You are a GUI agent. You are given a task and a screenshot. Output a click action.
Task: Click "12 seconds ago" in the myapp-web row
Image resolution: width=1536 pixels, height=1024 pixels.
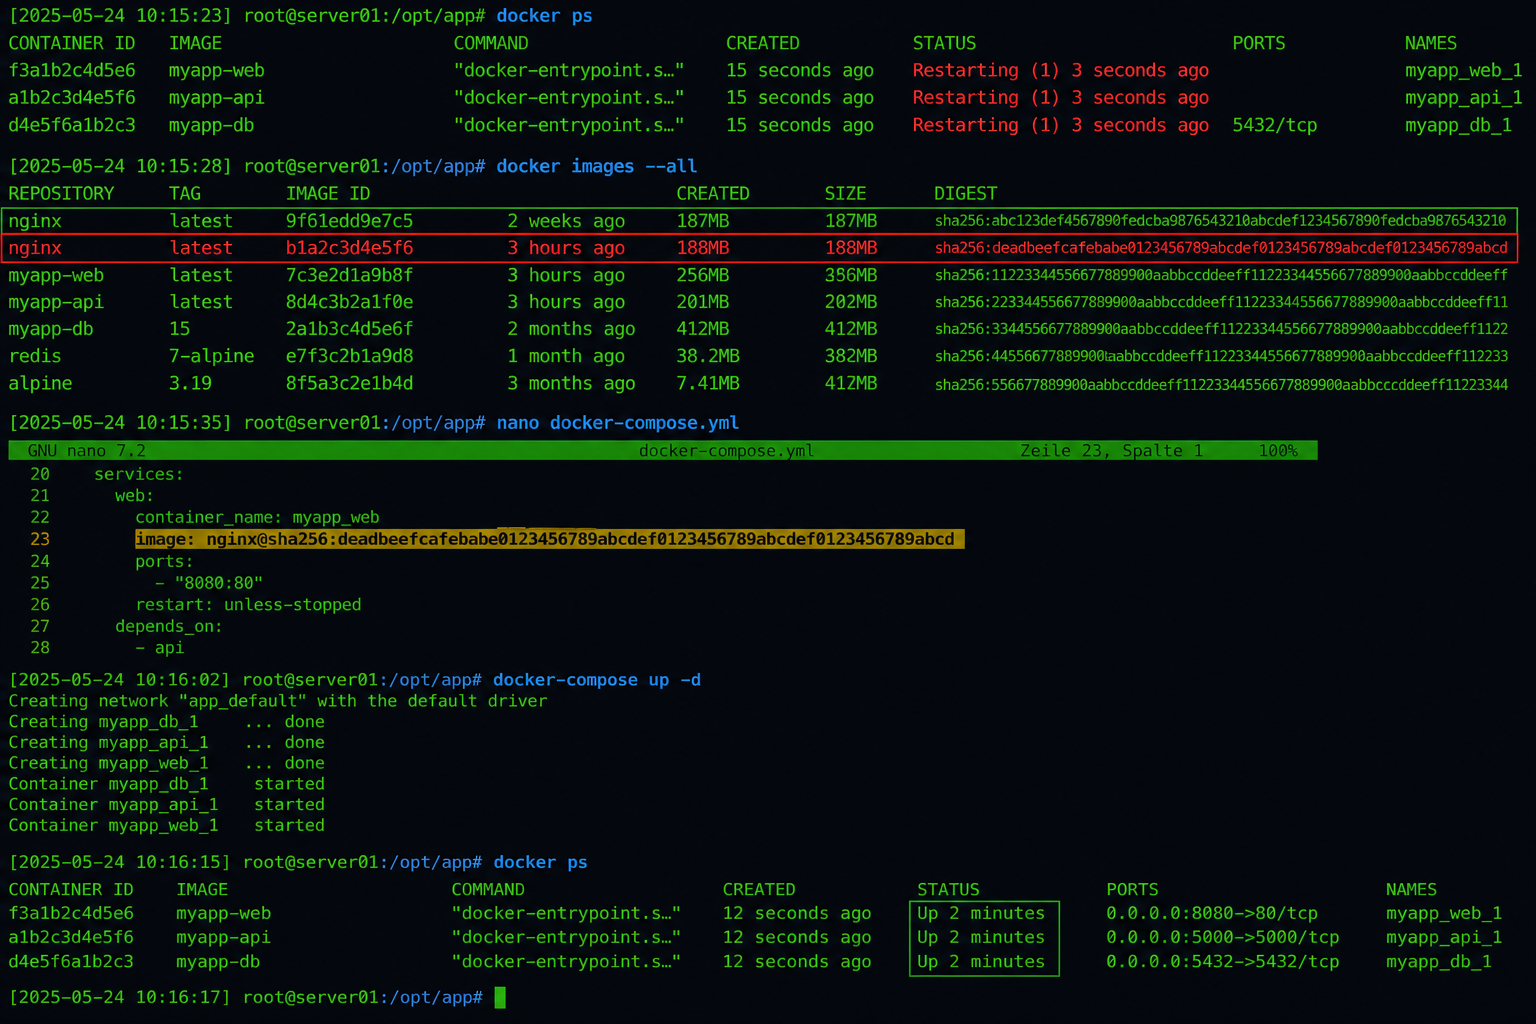[x=797, y=913]
